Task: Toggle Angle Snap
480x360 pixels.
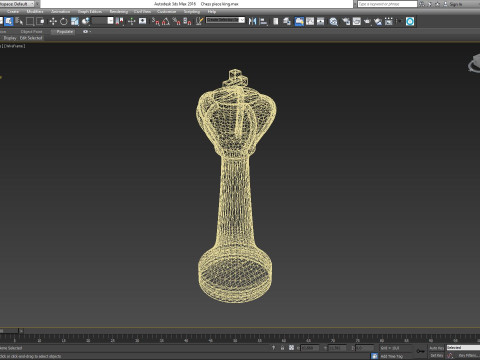Action: click(x=166, y=21)
